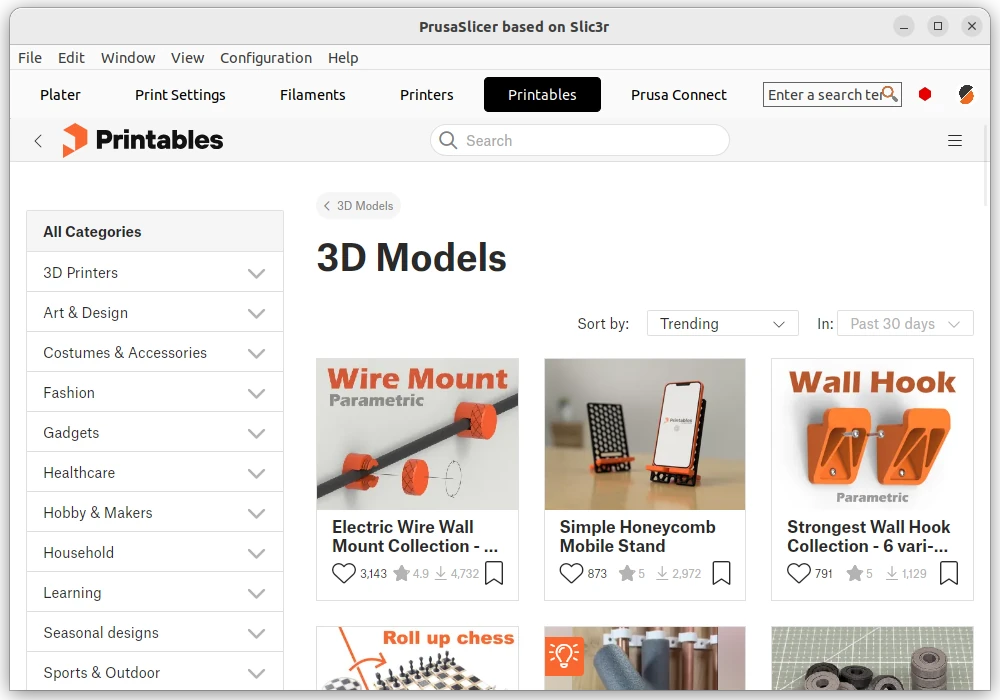Open the Edit menu
The height and width of the screenshot is (700, 1000).
click(x=71, y=58)
